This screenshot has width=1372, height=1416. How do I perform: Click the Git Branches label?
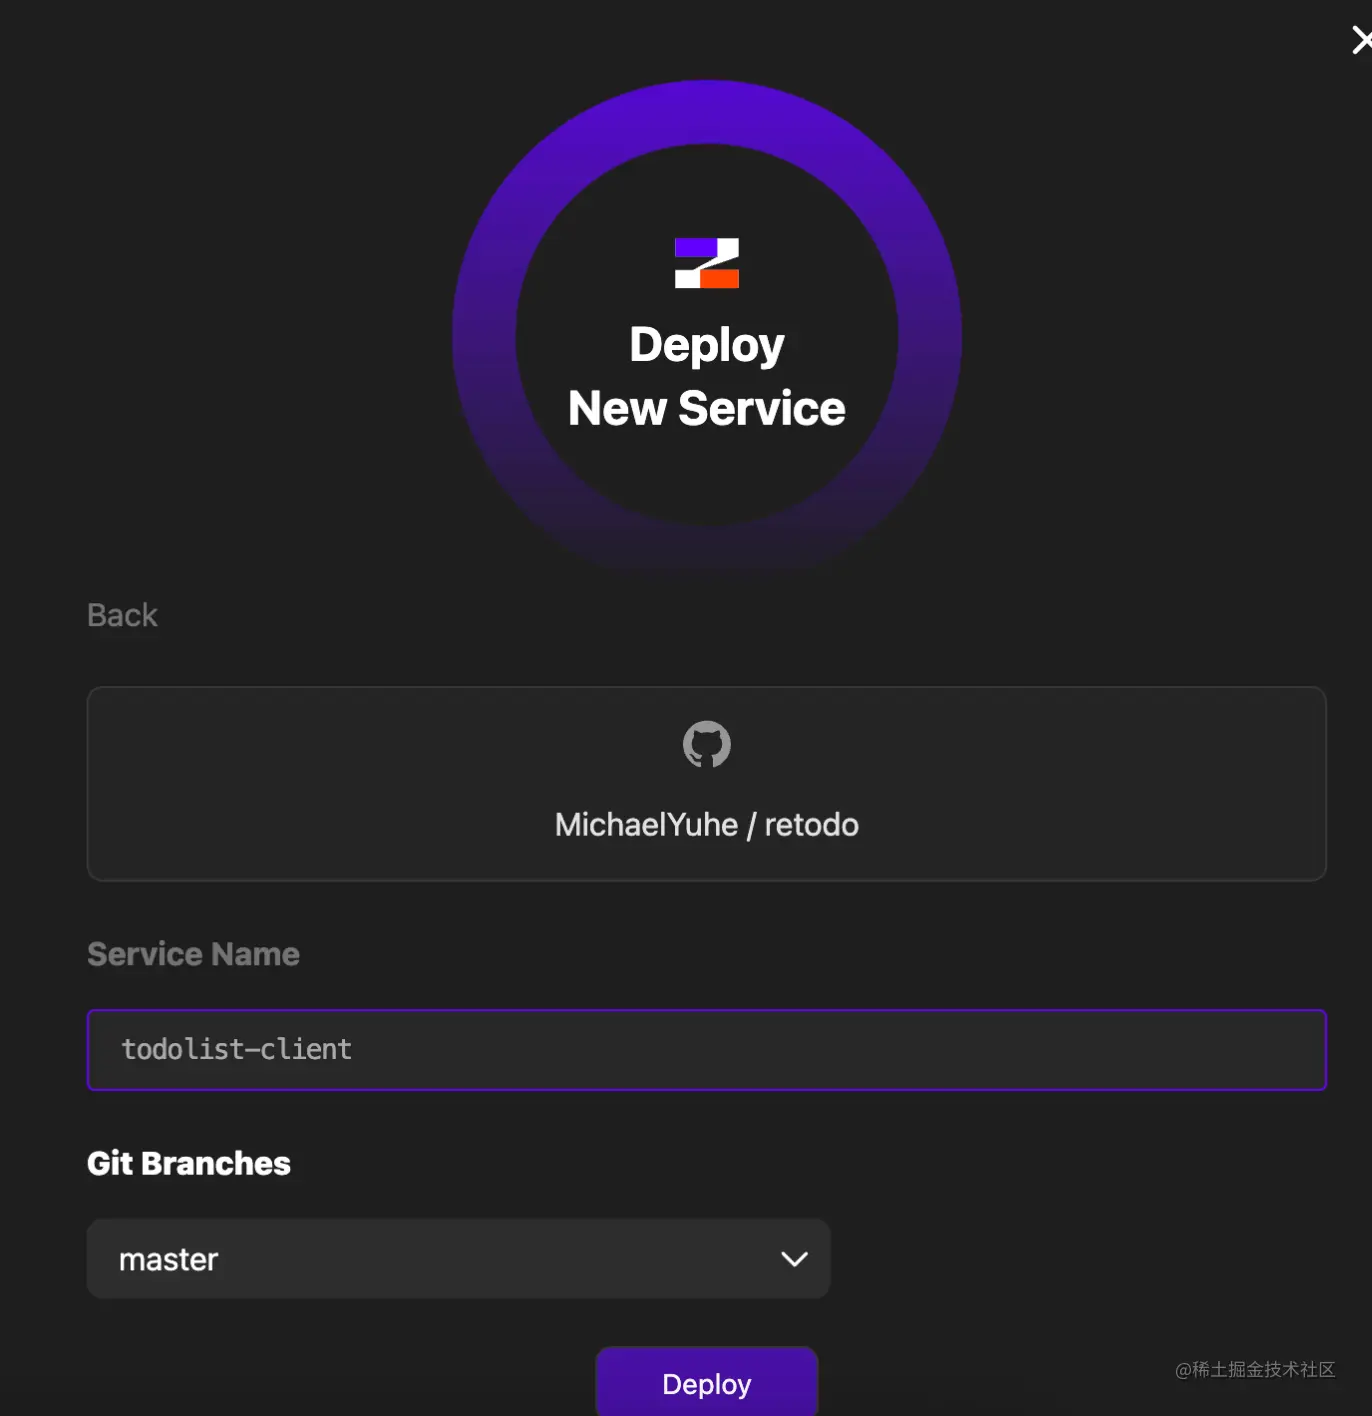189,1163
